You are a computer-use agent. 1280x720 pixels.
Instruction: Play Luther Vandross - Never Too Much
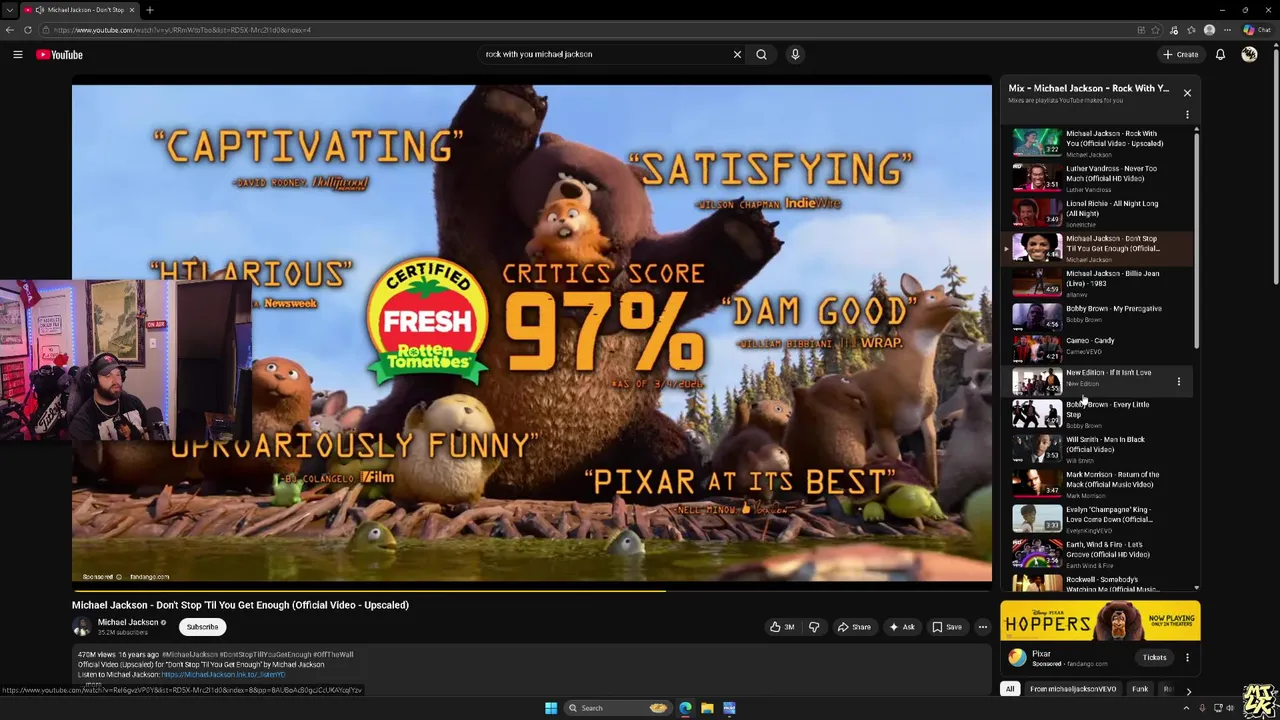(x=1100, y=177)
